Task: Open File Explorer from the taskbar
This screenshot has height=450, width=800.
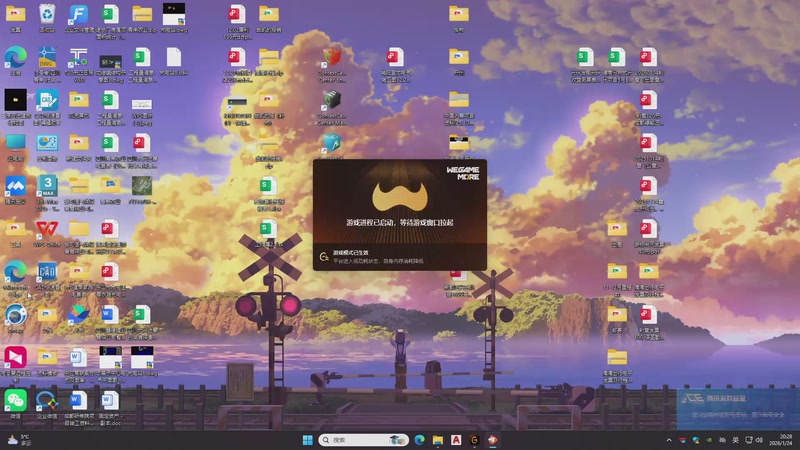Action: pos(438,440)
